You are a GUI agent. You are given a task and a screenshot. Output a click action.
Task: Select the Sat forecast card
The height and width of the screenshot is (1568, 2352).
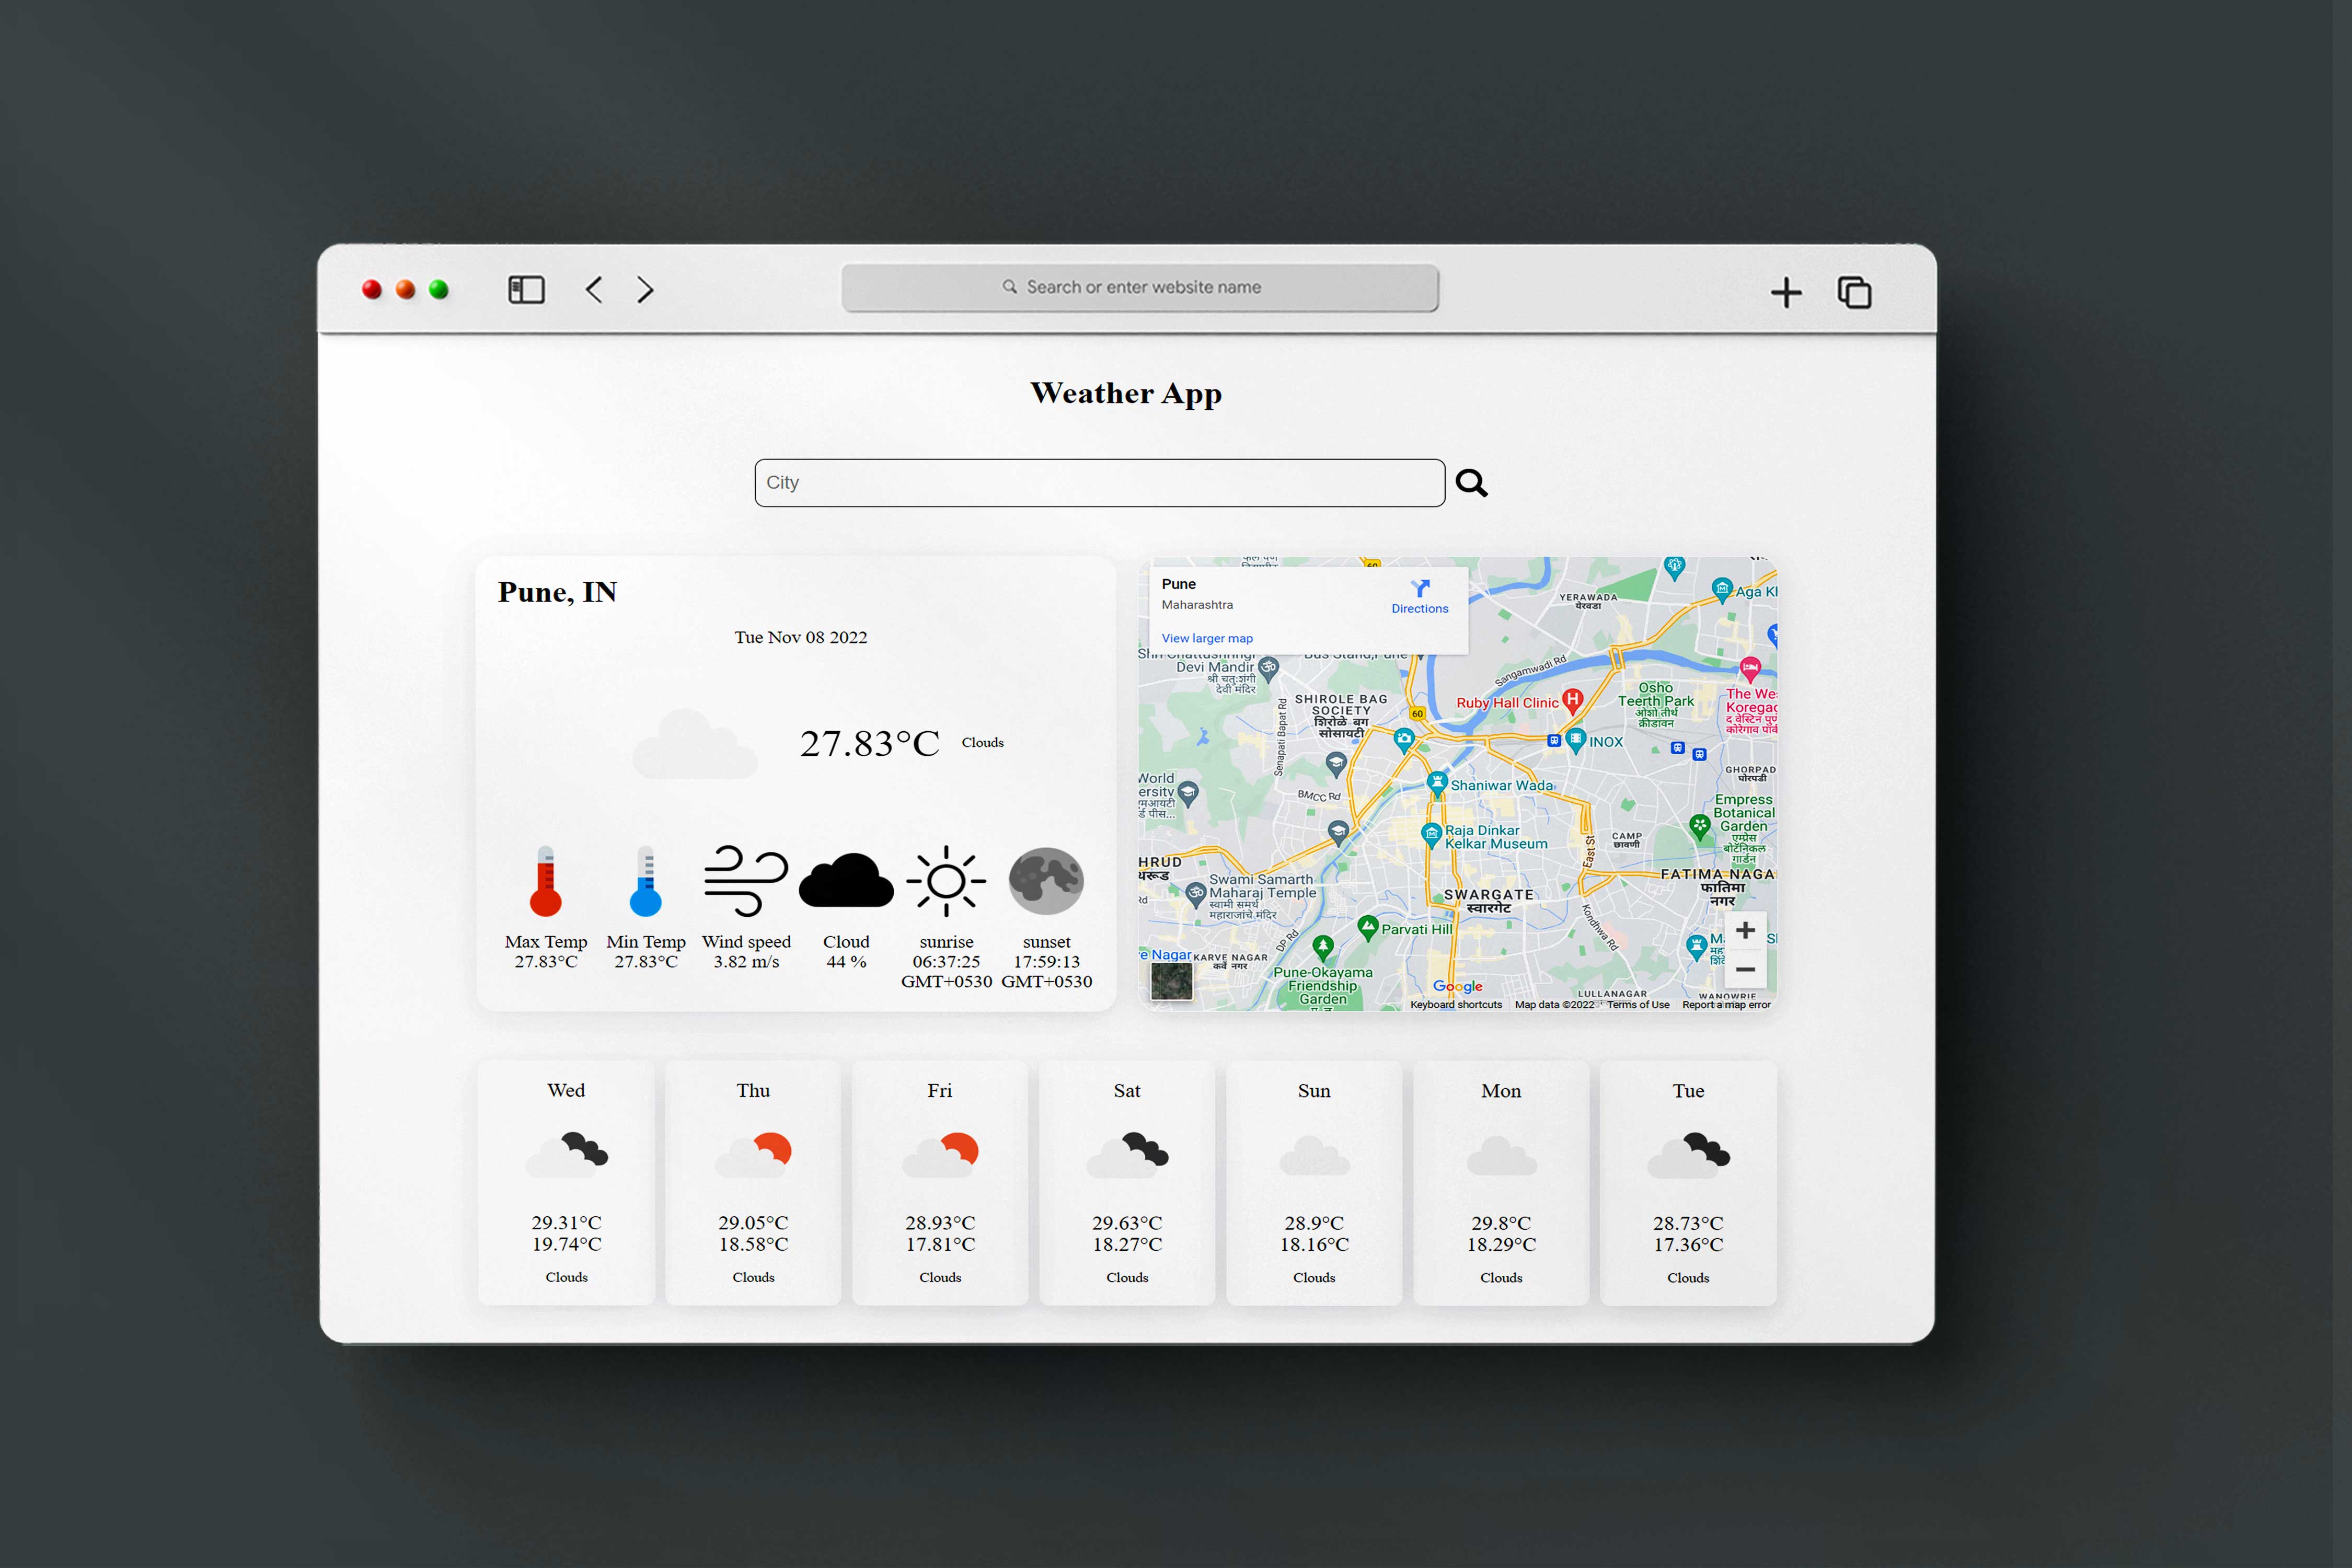1127,1183
